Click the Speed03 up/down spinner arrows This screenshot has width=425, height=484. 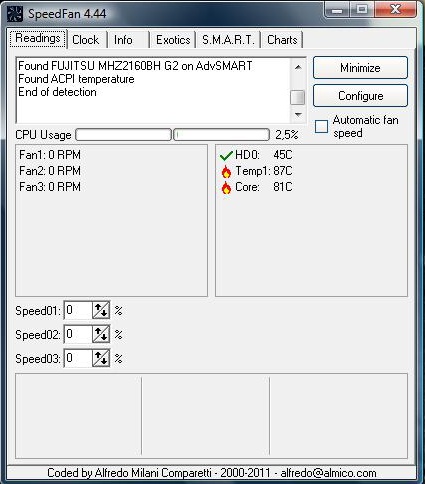tap(101, 358)
